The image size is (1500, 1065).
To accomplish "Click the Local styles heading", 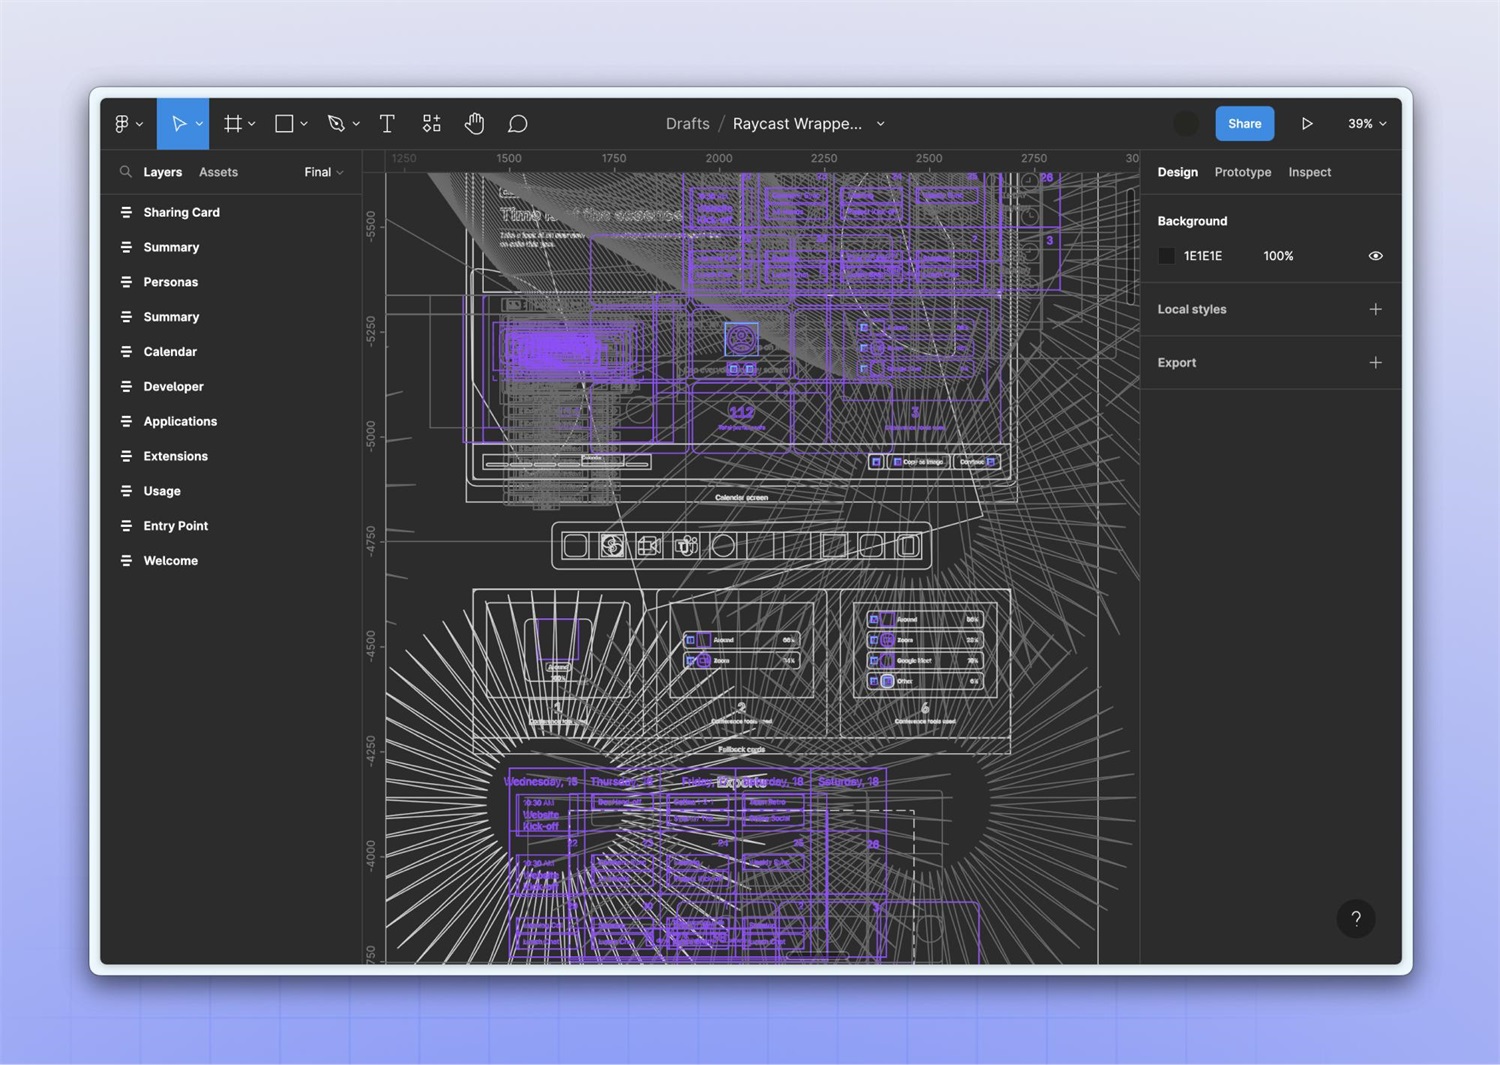I will tap(1191, 309).
